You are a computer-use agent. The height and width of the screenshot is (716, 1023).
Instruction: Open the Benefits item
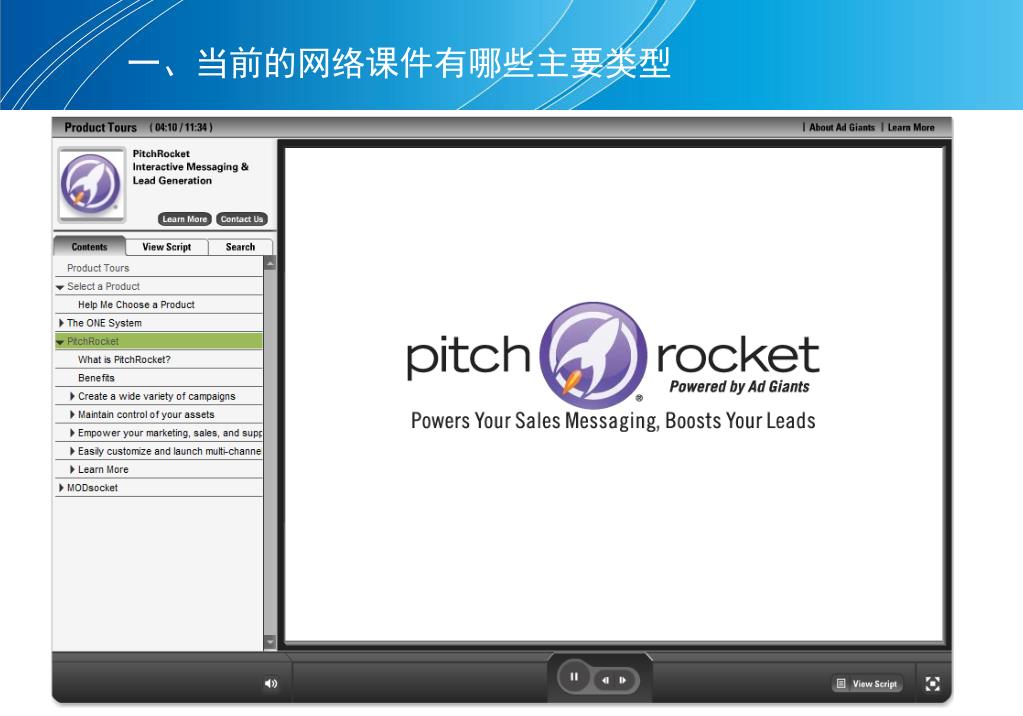pos(159,377)
